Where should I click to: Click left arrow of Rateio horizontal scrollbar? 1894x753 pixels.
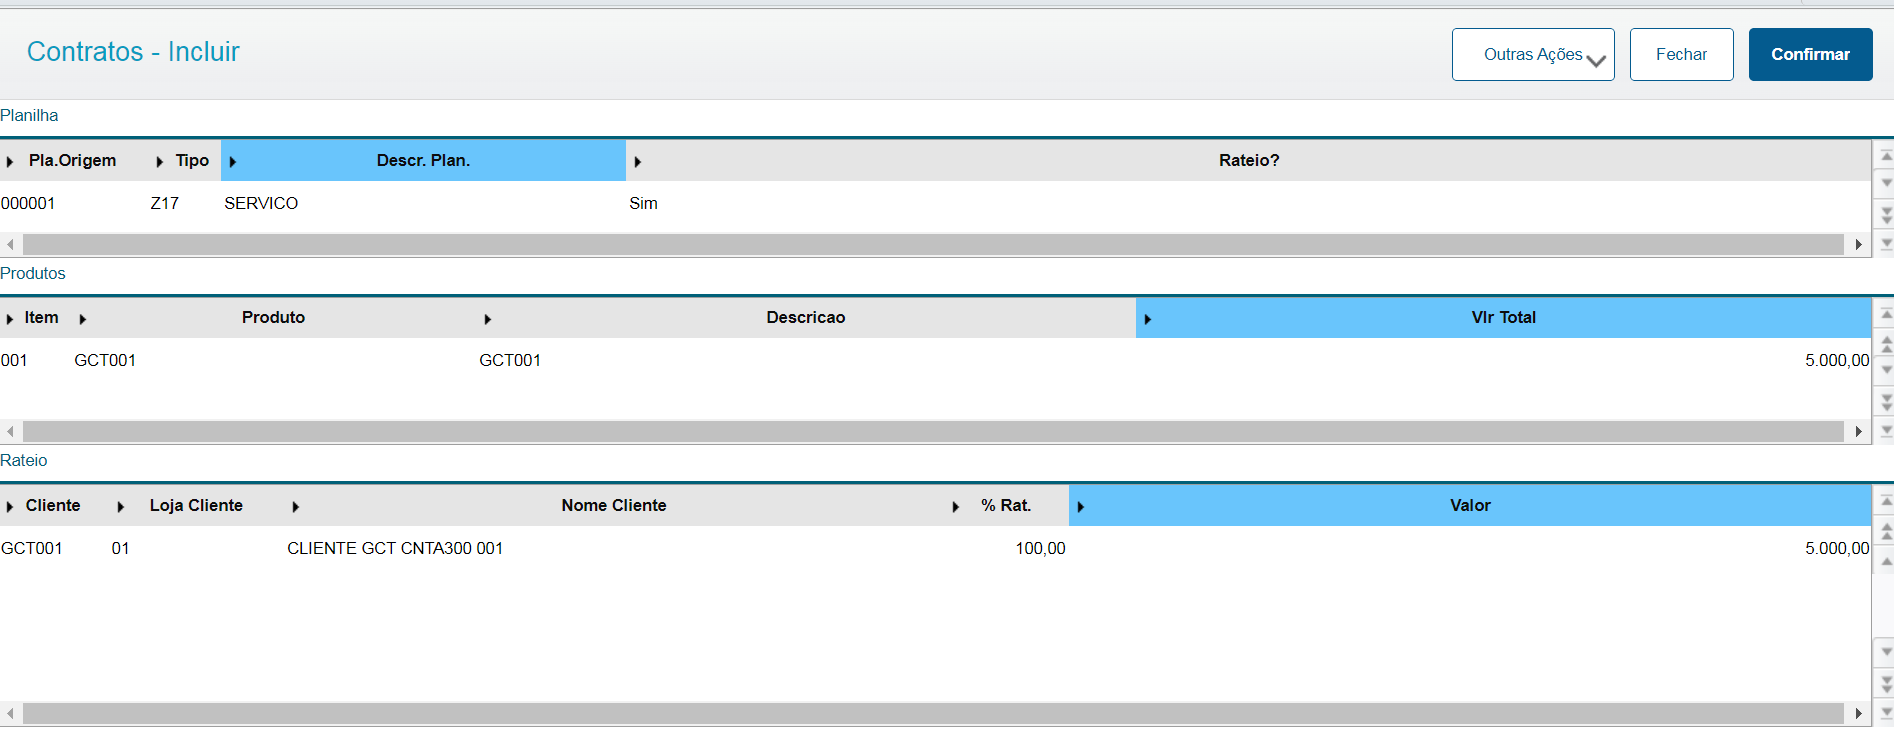(10, 714)
